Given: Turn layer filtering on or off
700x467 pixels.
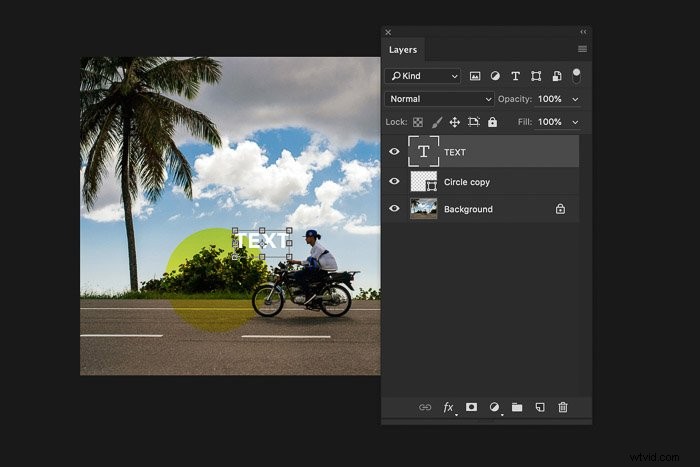Looking at the screenshot, I should point(576,76).
